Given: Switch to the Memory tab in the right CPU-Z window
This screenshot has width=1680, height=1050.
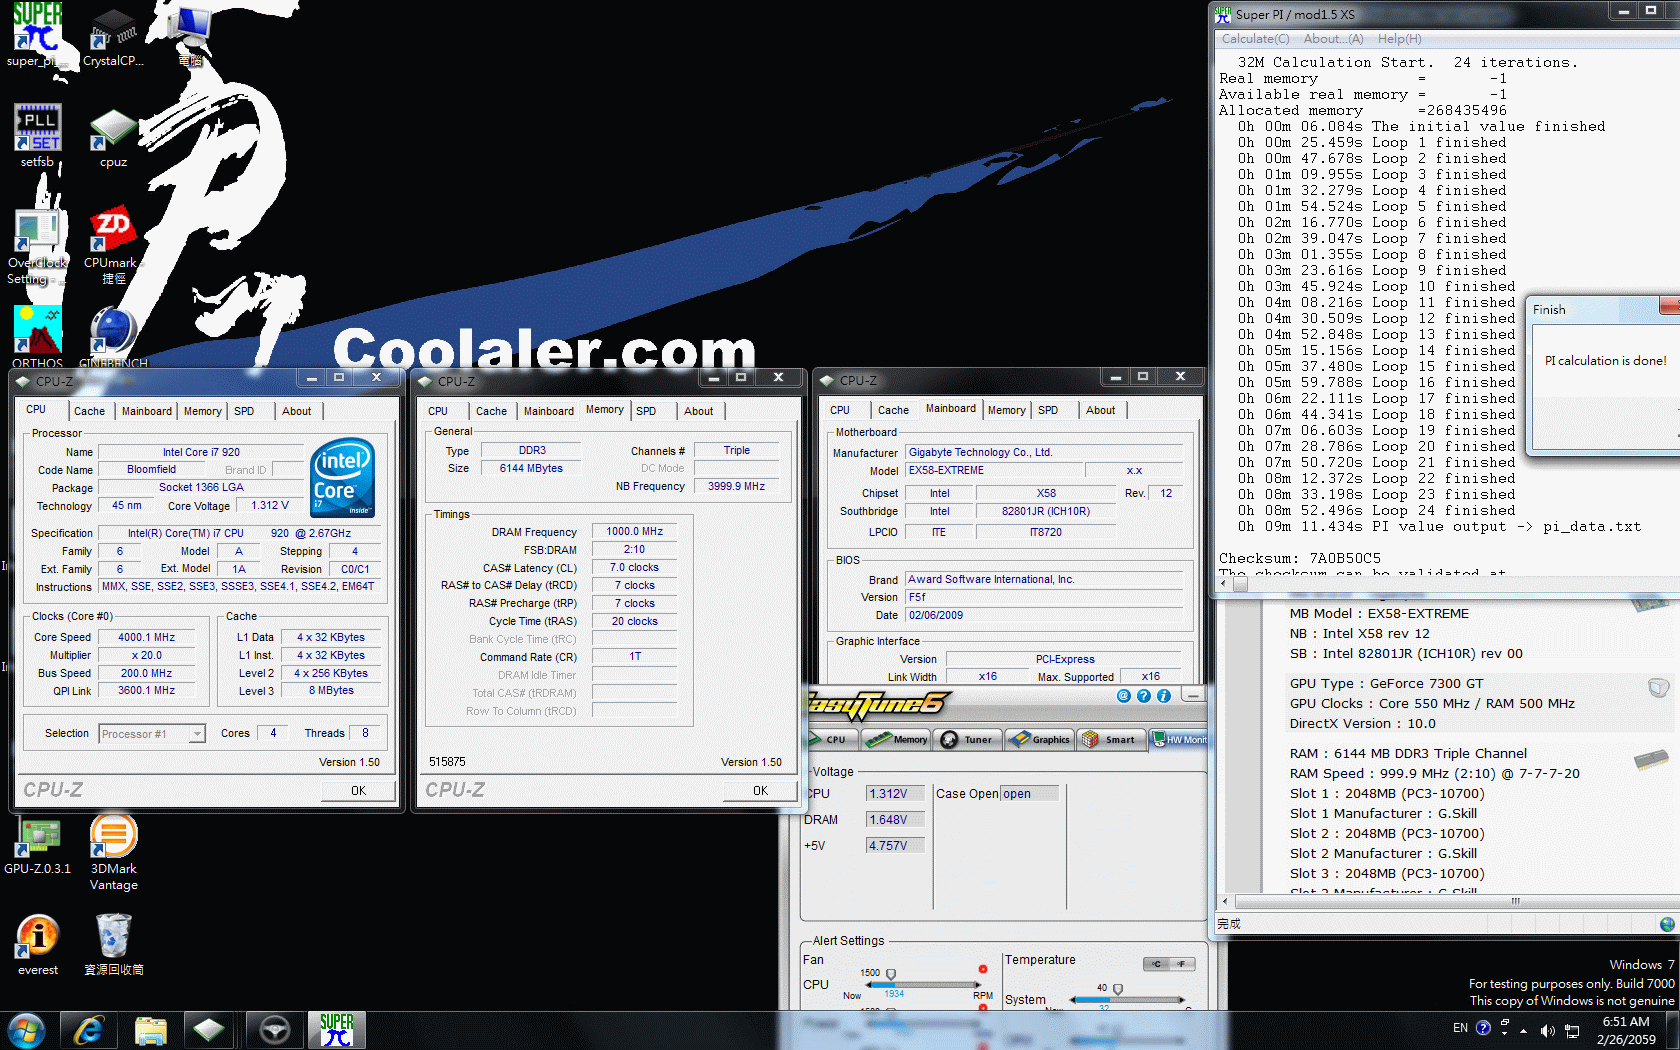Looking at the screenshot, I should coord(1007,410).
